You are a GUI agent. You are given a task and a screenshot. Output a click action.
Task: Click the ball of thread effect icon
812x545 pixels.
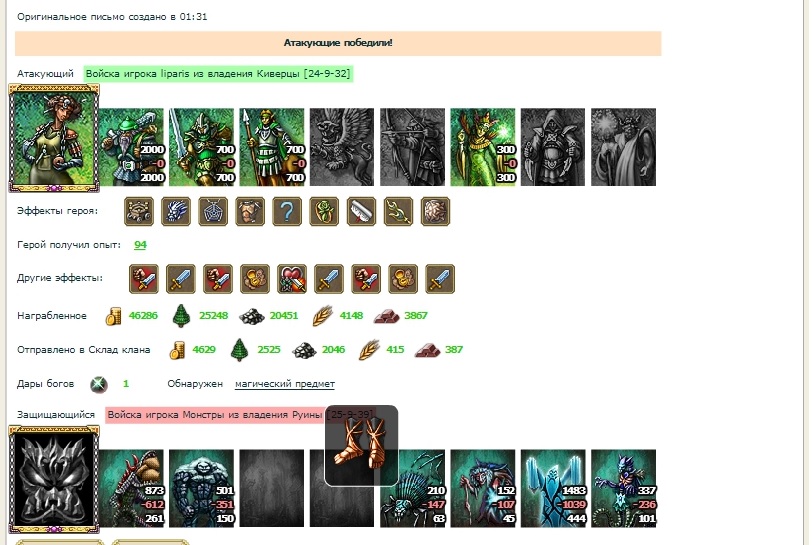tap(436, 211)
